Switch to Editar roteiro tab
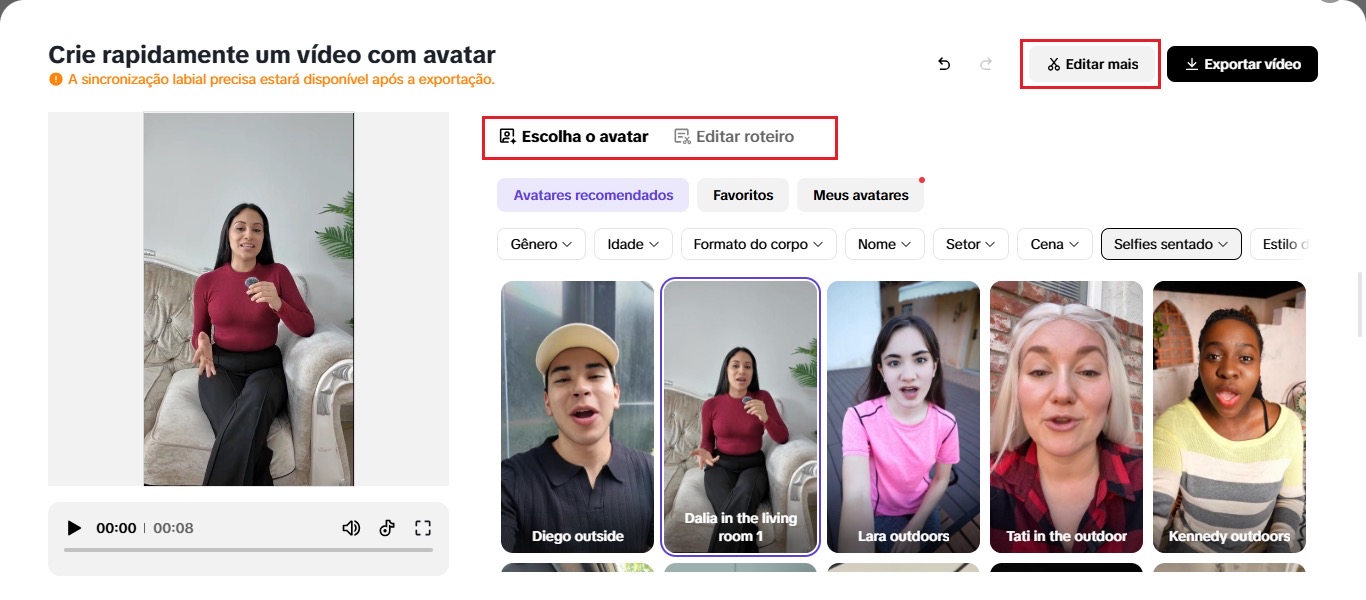Screen dimensions: 1366x600 point(734,136)
